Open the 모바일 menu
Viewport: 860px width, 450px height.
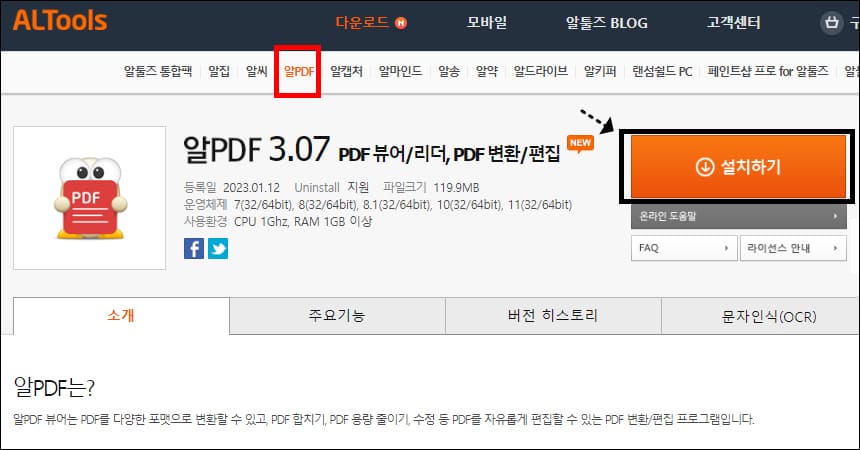point(486,22)
